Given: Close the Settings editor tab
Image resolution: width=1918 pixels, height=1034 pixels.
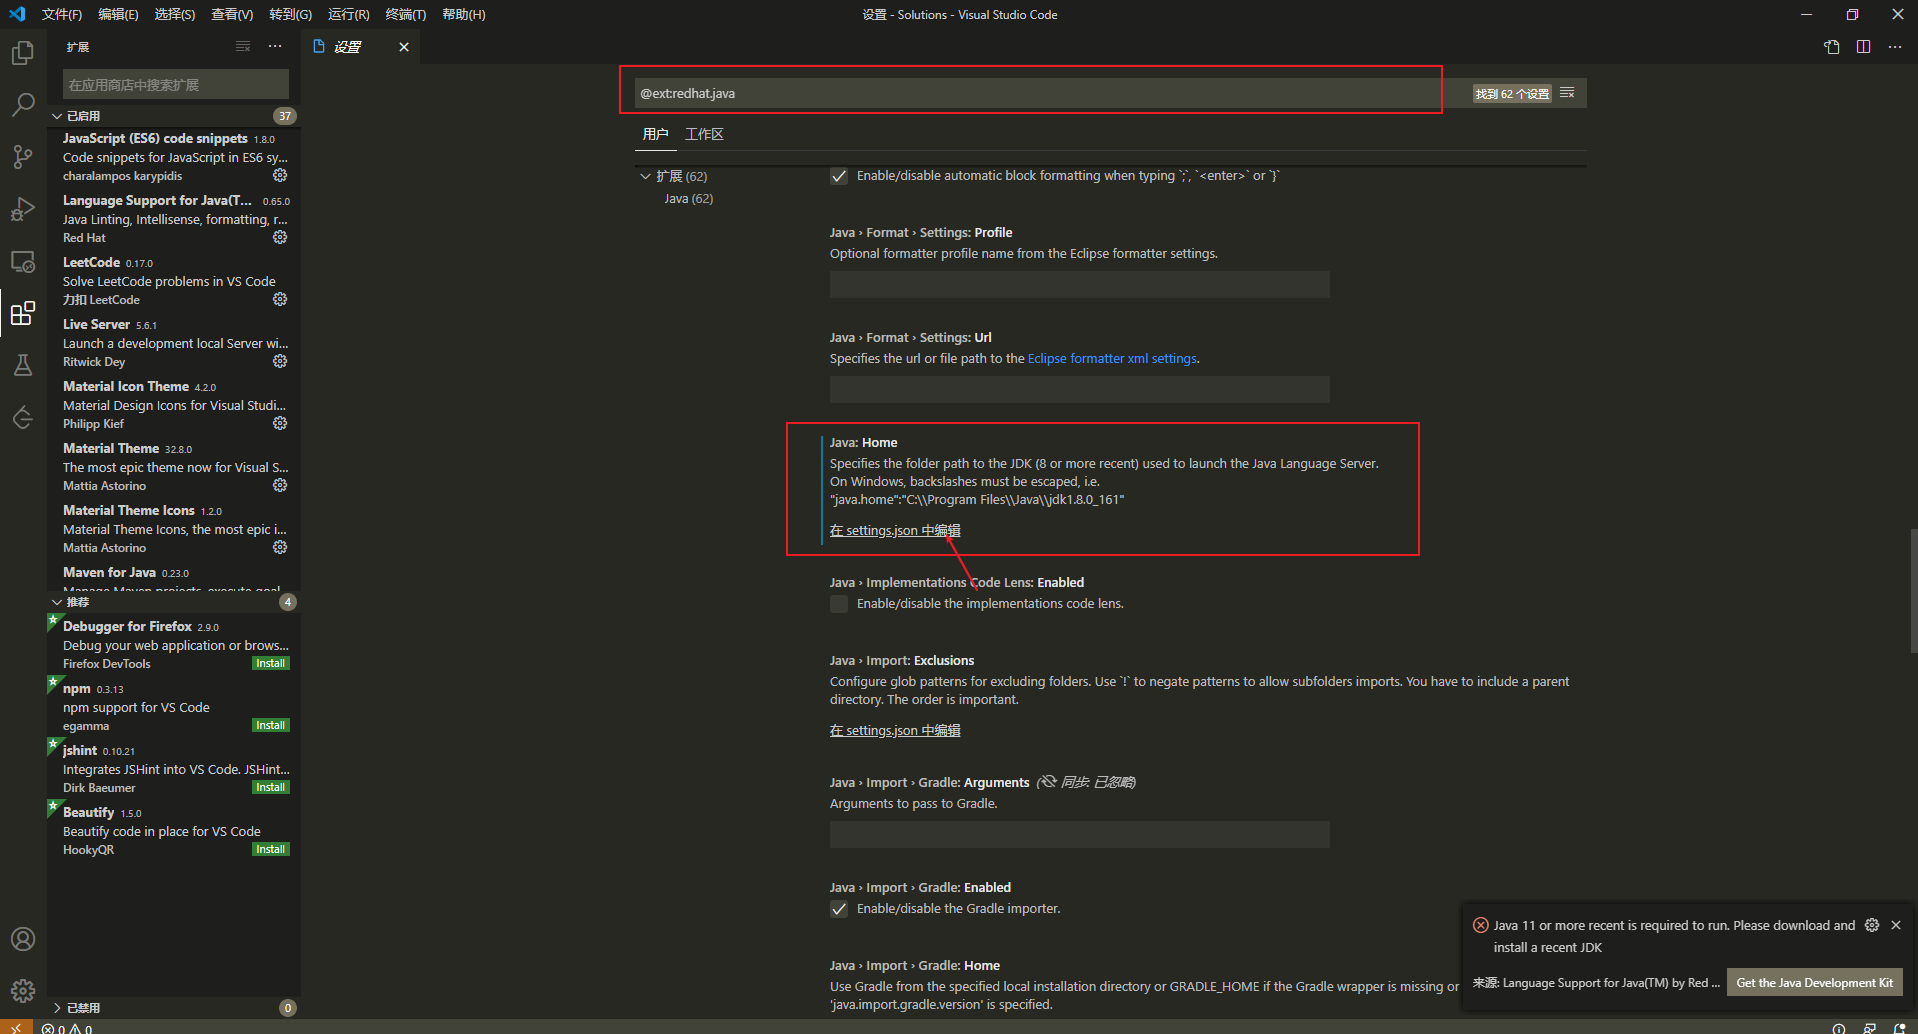Looking at the screenshot, I should (404, 47).
